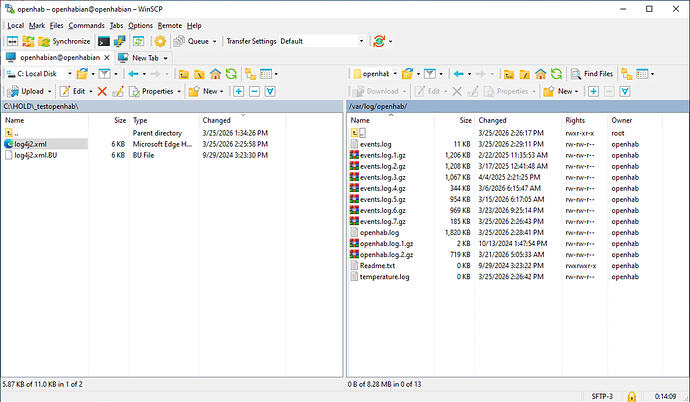Click local Rename pencil icon
The height and width of the screenshot is (402, 690).
pos(118,91)
